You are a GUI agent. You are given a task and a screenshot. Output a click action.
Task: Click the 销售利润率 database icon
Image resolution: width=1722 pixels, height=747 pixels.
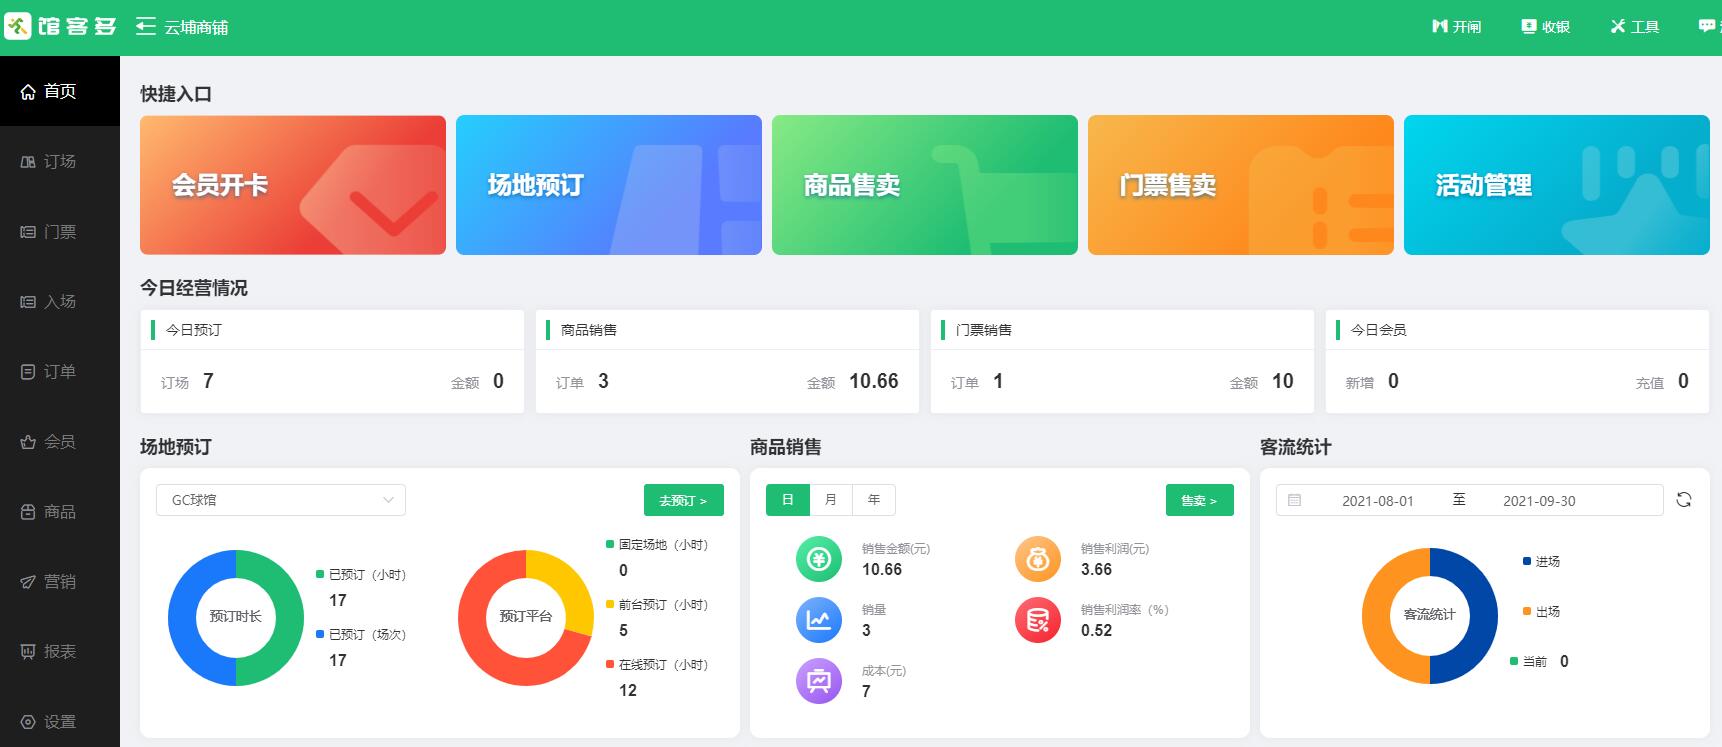coord(1038,620)
